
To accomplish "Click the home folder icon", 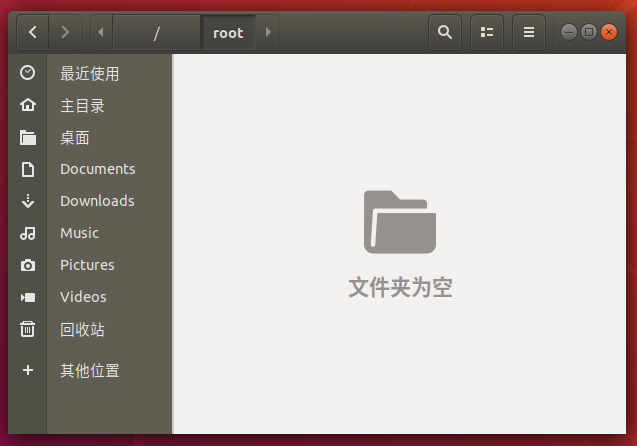I will point(28,105).
